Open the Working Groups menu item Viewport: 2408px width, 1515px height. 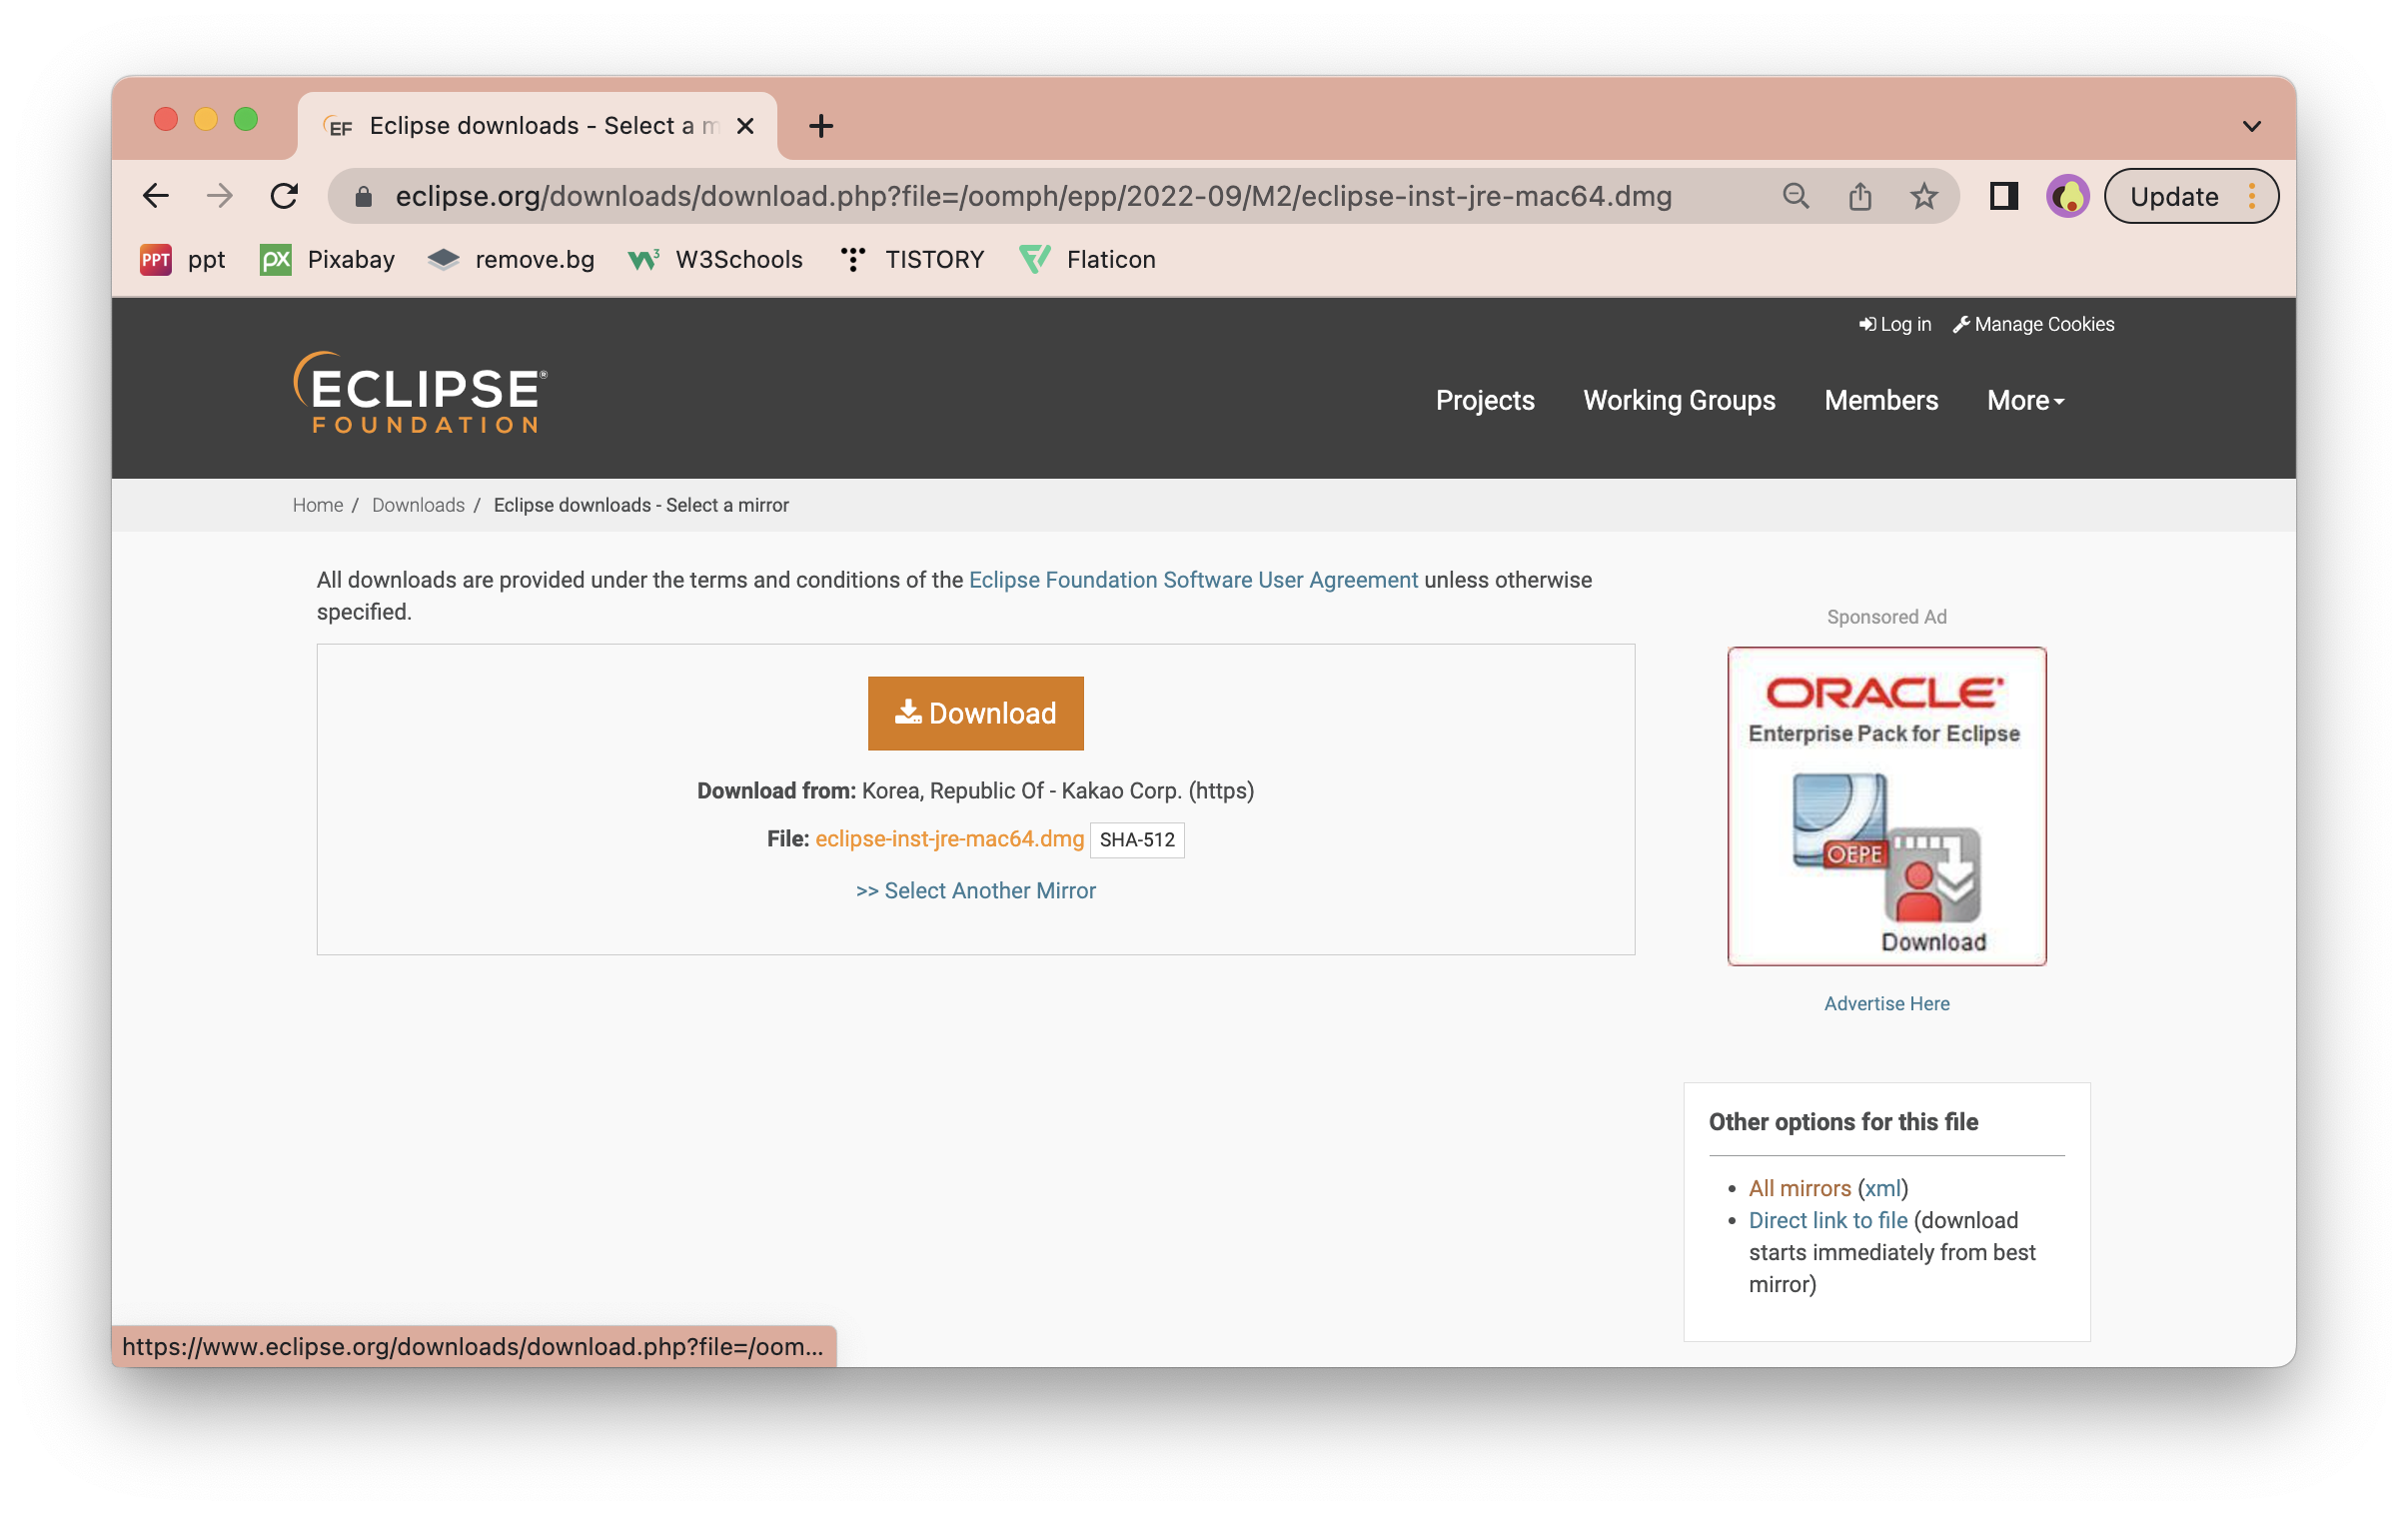tap(1678, 400)
